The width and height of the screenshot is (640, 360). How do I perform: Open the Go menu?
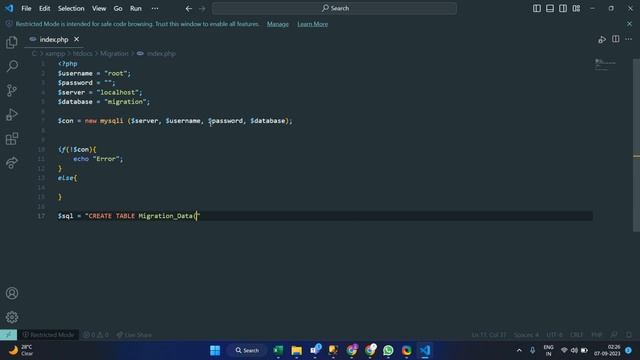[118, 8]
